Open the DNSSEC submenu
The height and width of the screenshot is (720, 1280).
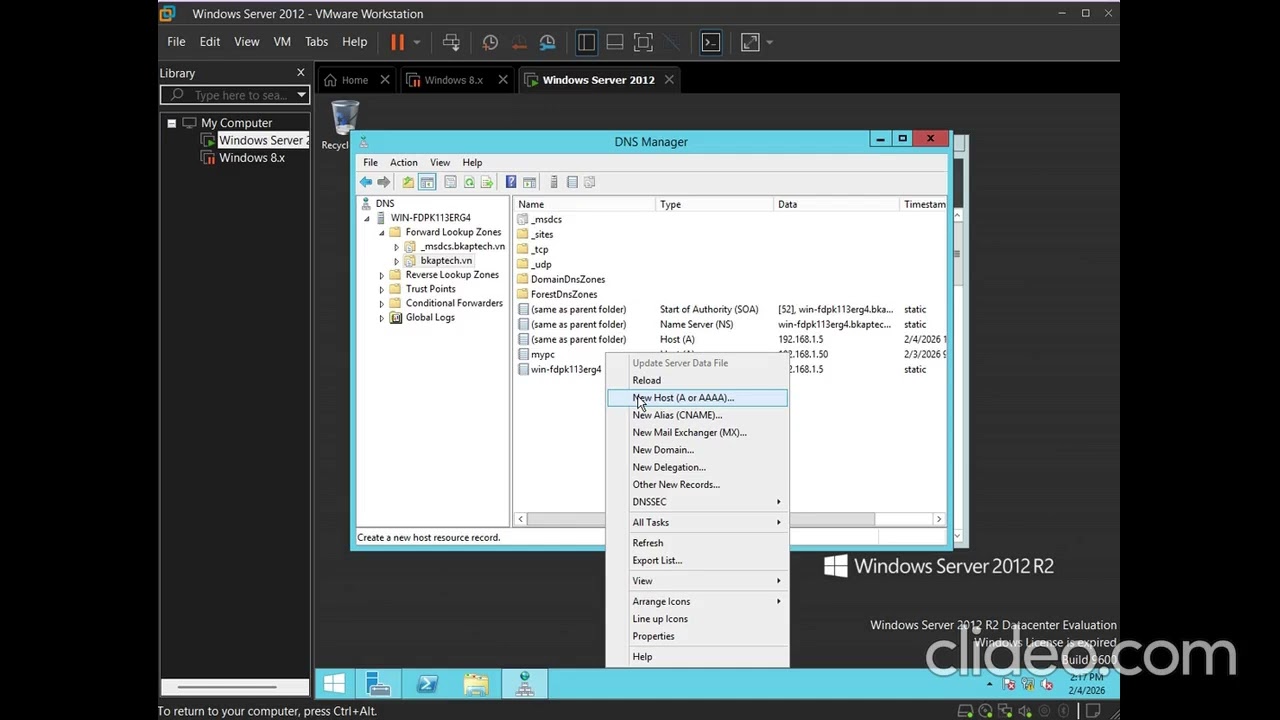click(x=697, y=502)
